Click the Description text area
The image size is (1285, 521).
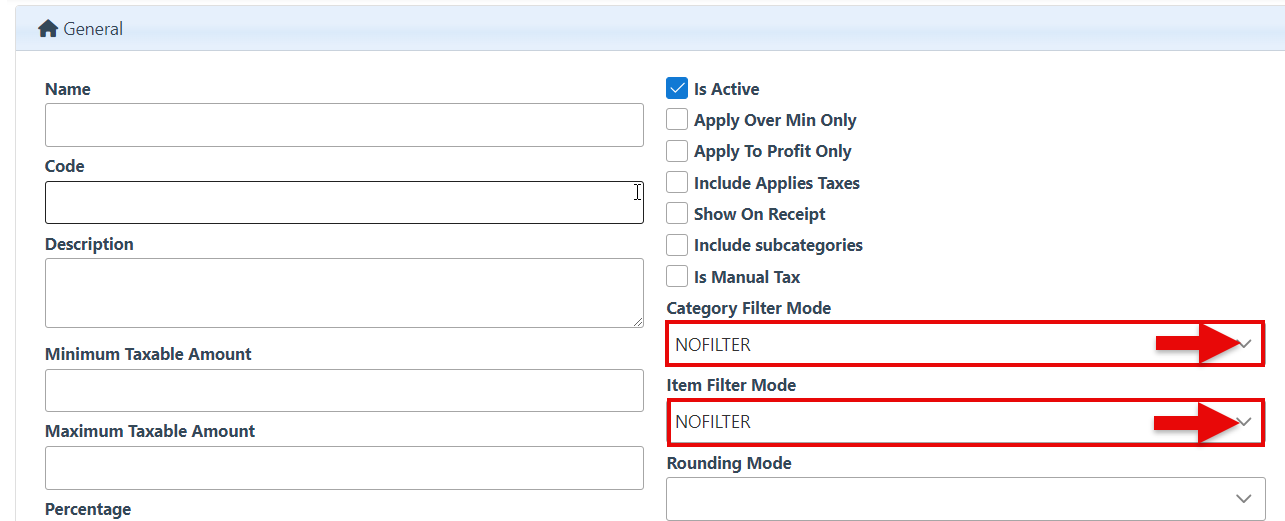(x=344, y=292)
